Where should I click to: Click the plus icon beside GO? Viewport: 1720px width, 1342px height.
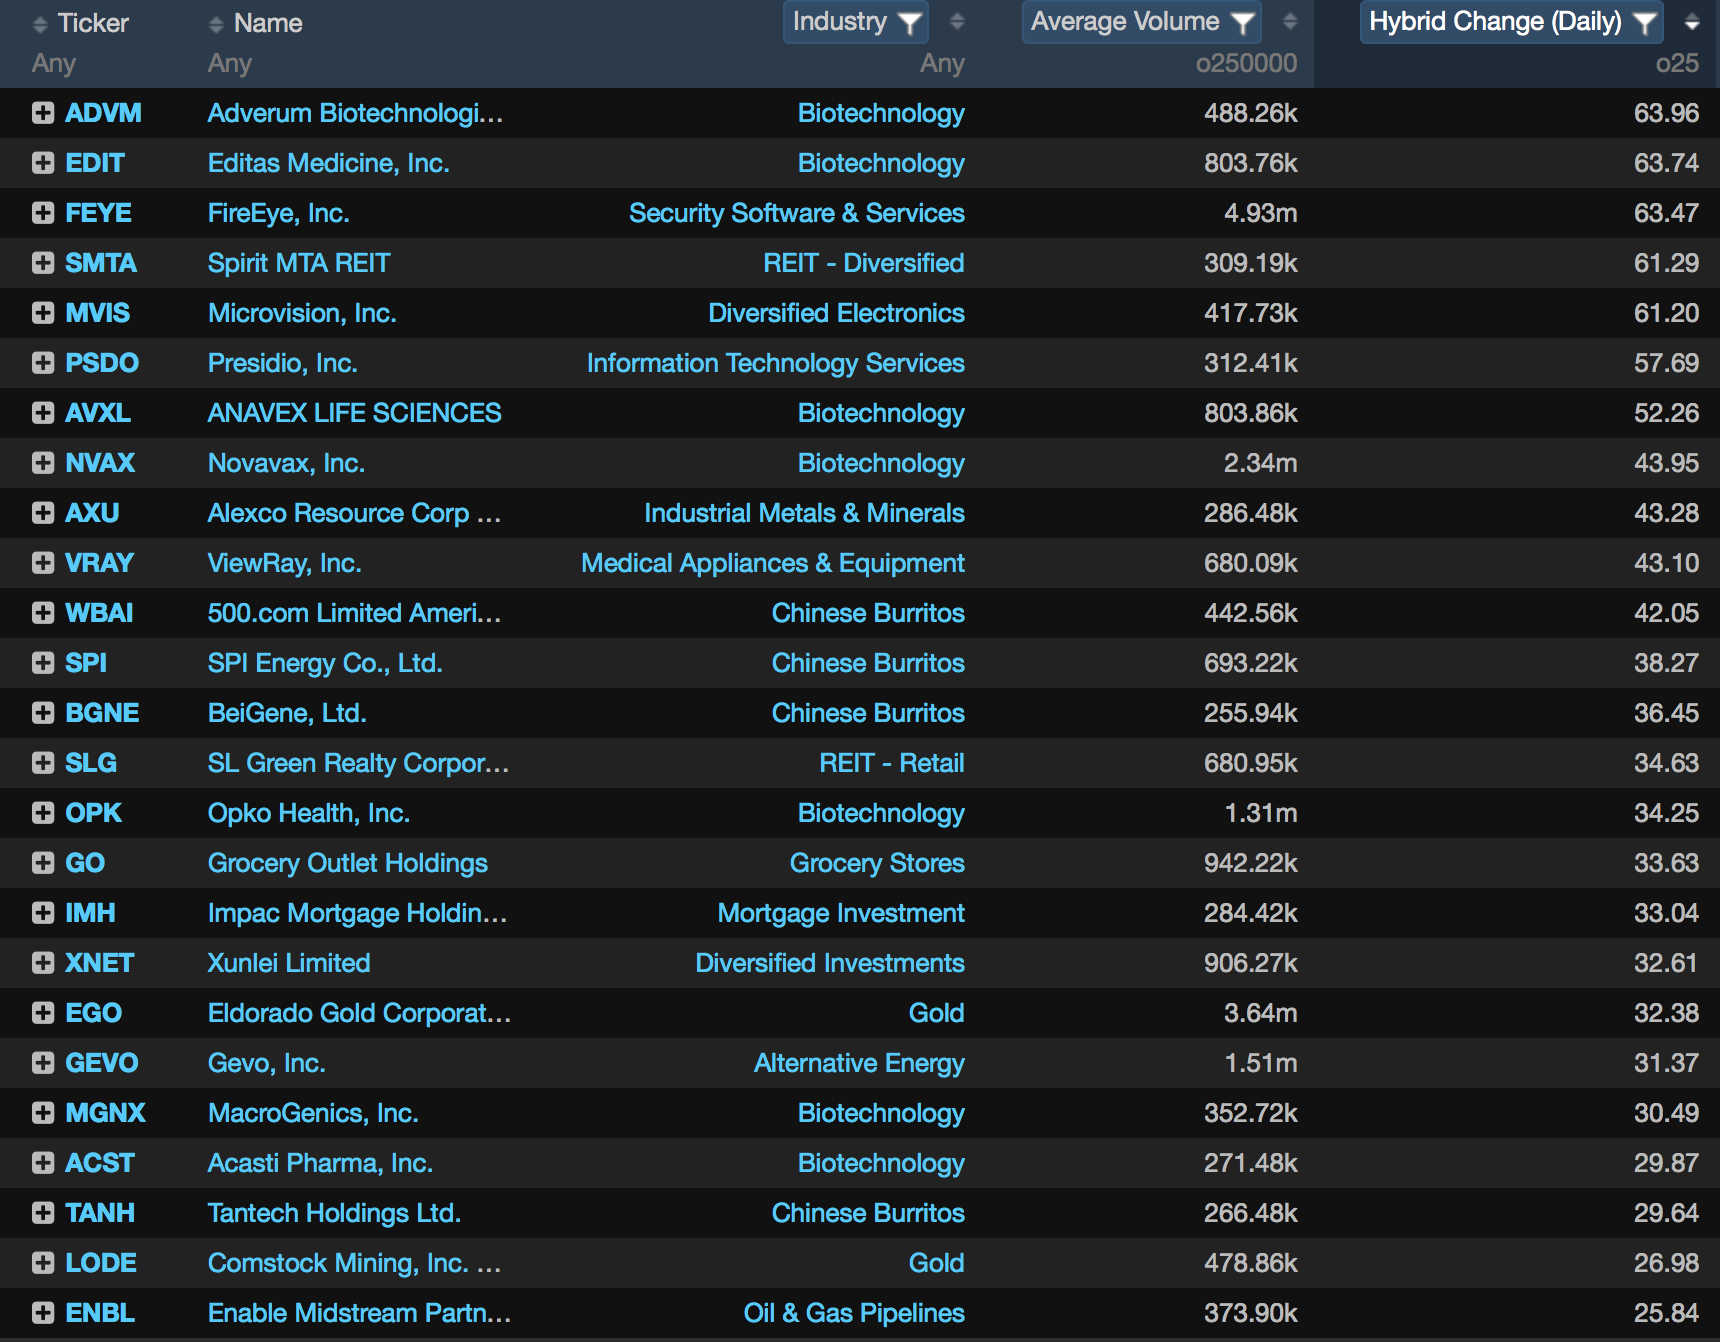[43, 863]
